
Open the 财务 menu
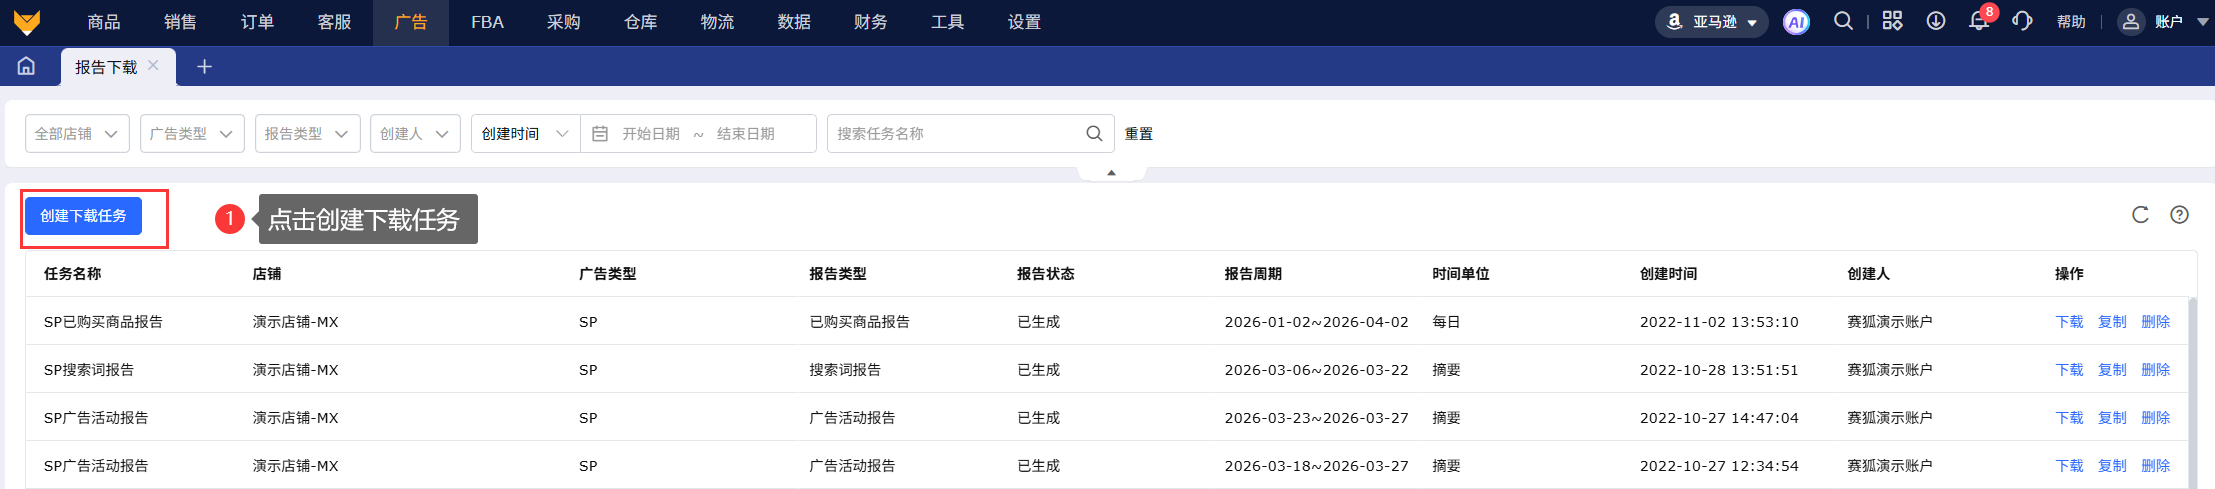point(871,22)
